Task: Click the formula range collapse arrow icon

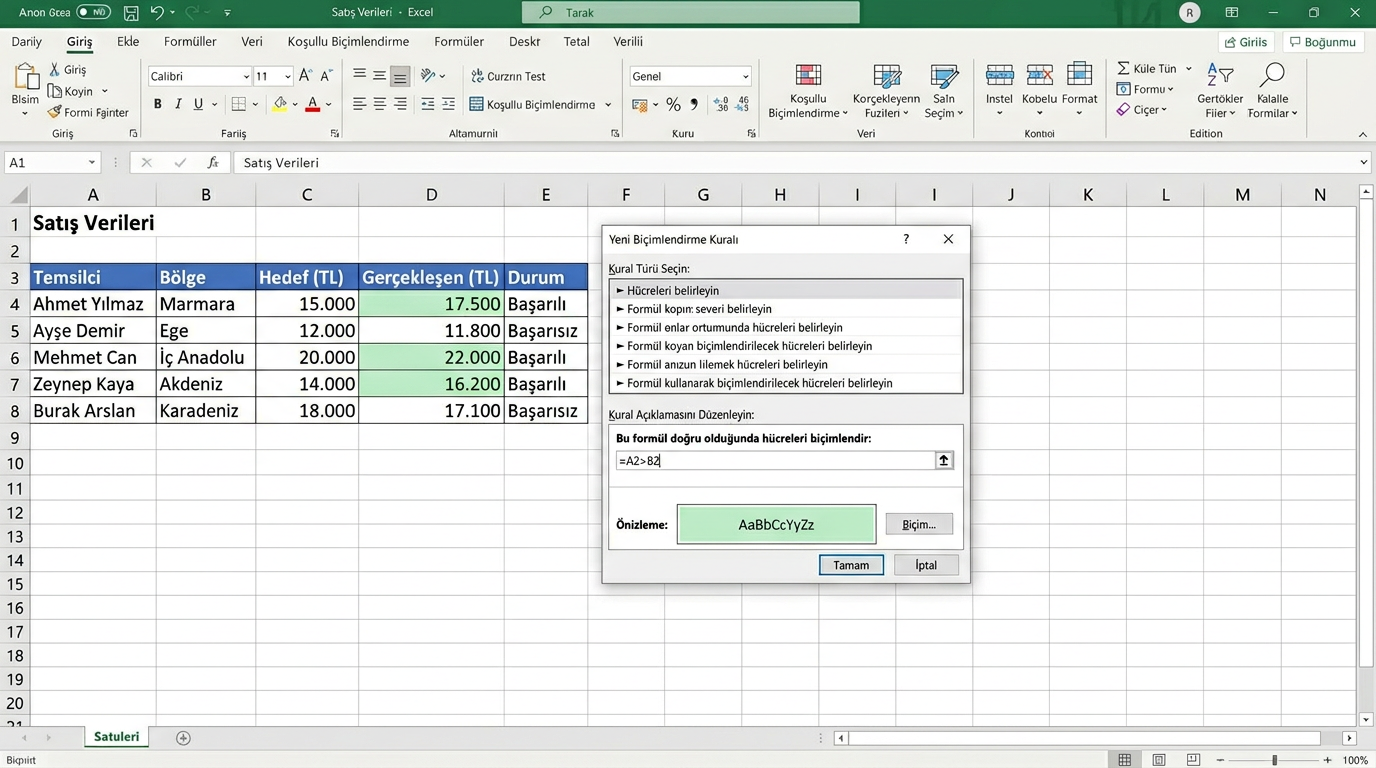Action: point(943,460)
